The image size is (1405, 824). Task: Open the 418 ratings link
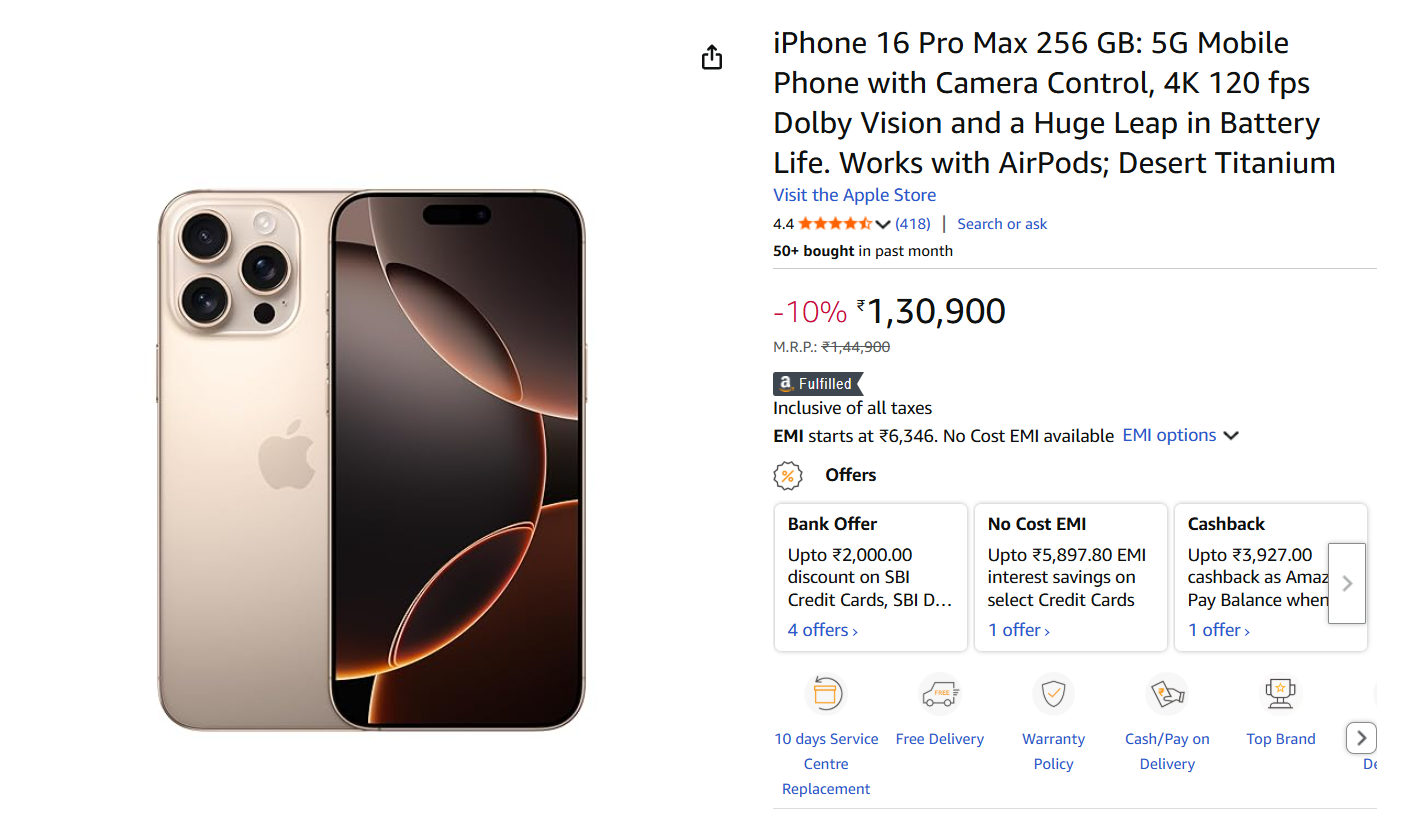click(912, 224)
